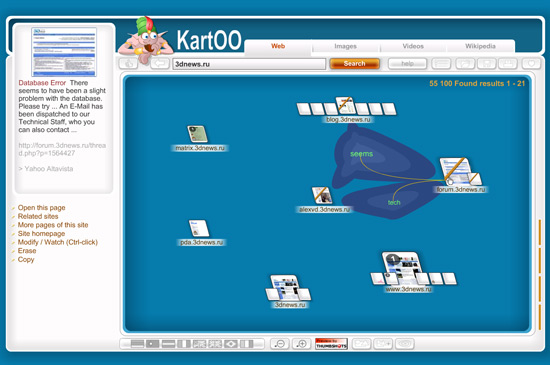The height and width of the screenshot is (365, 550).
Task: Click the thumbs-up icon beside the search box
Action: (128, 63)
